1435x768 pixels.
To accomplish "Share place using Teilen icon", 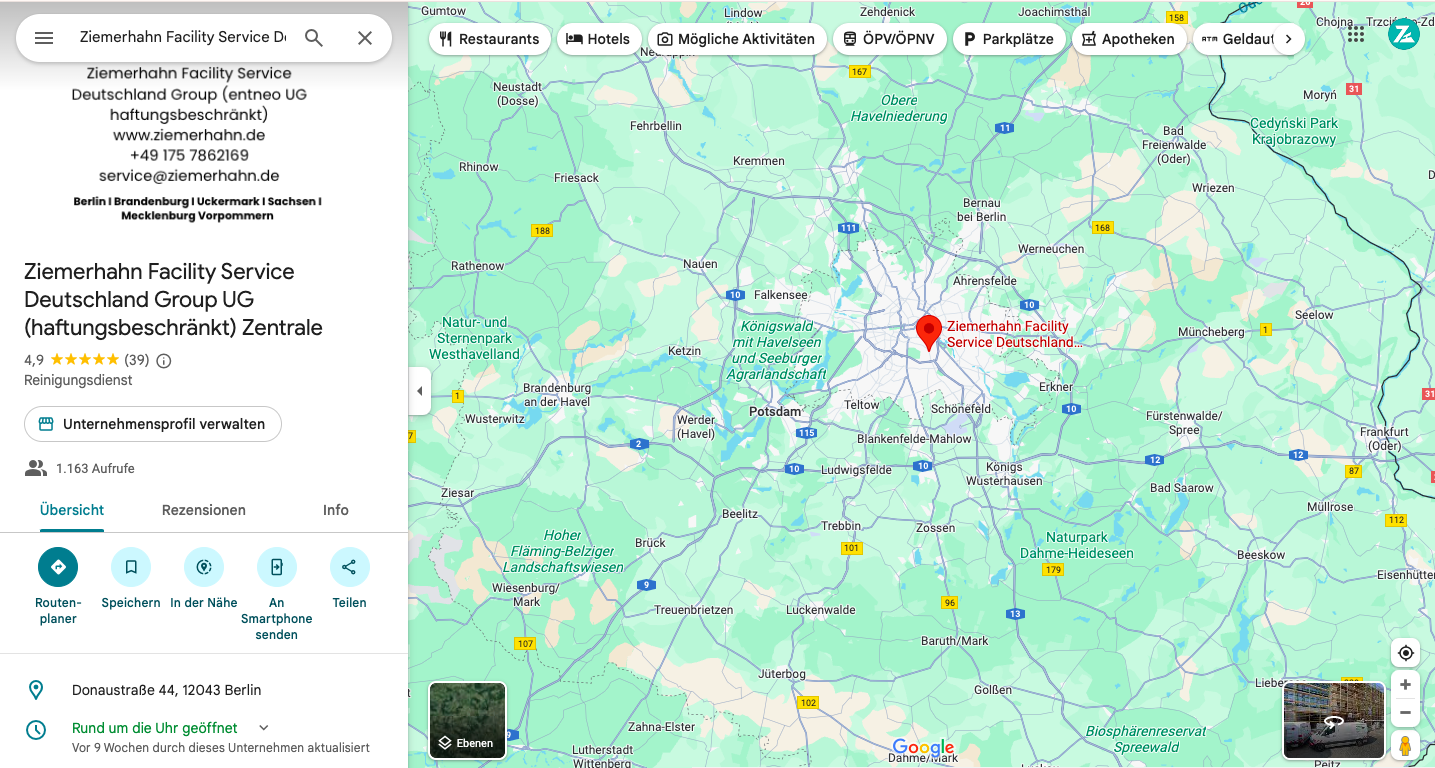I will tap(349, 567).
